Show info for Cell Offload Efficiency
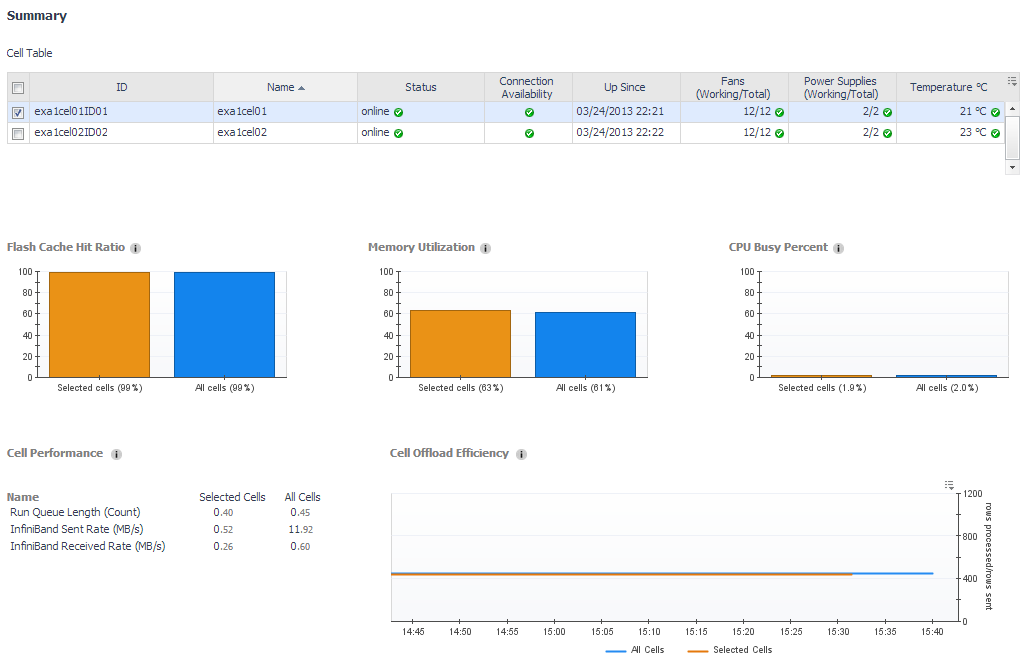 521,454
